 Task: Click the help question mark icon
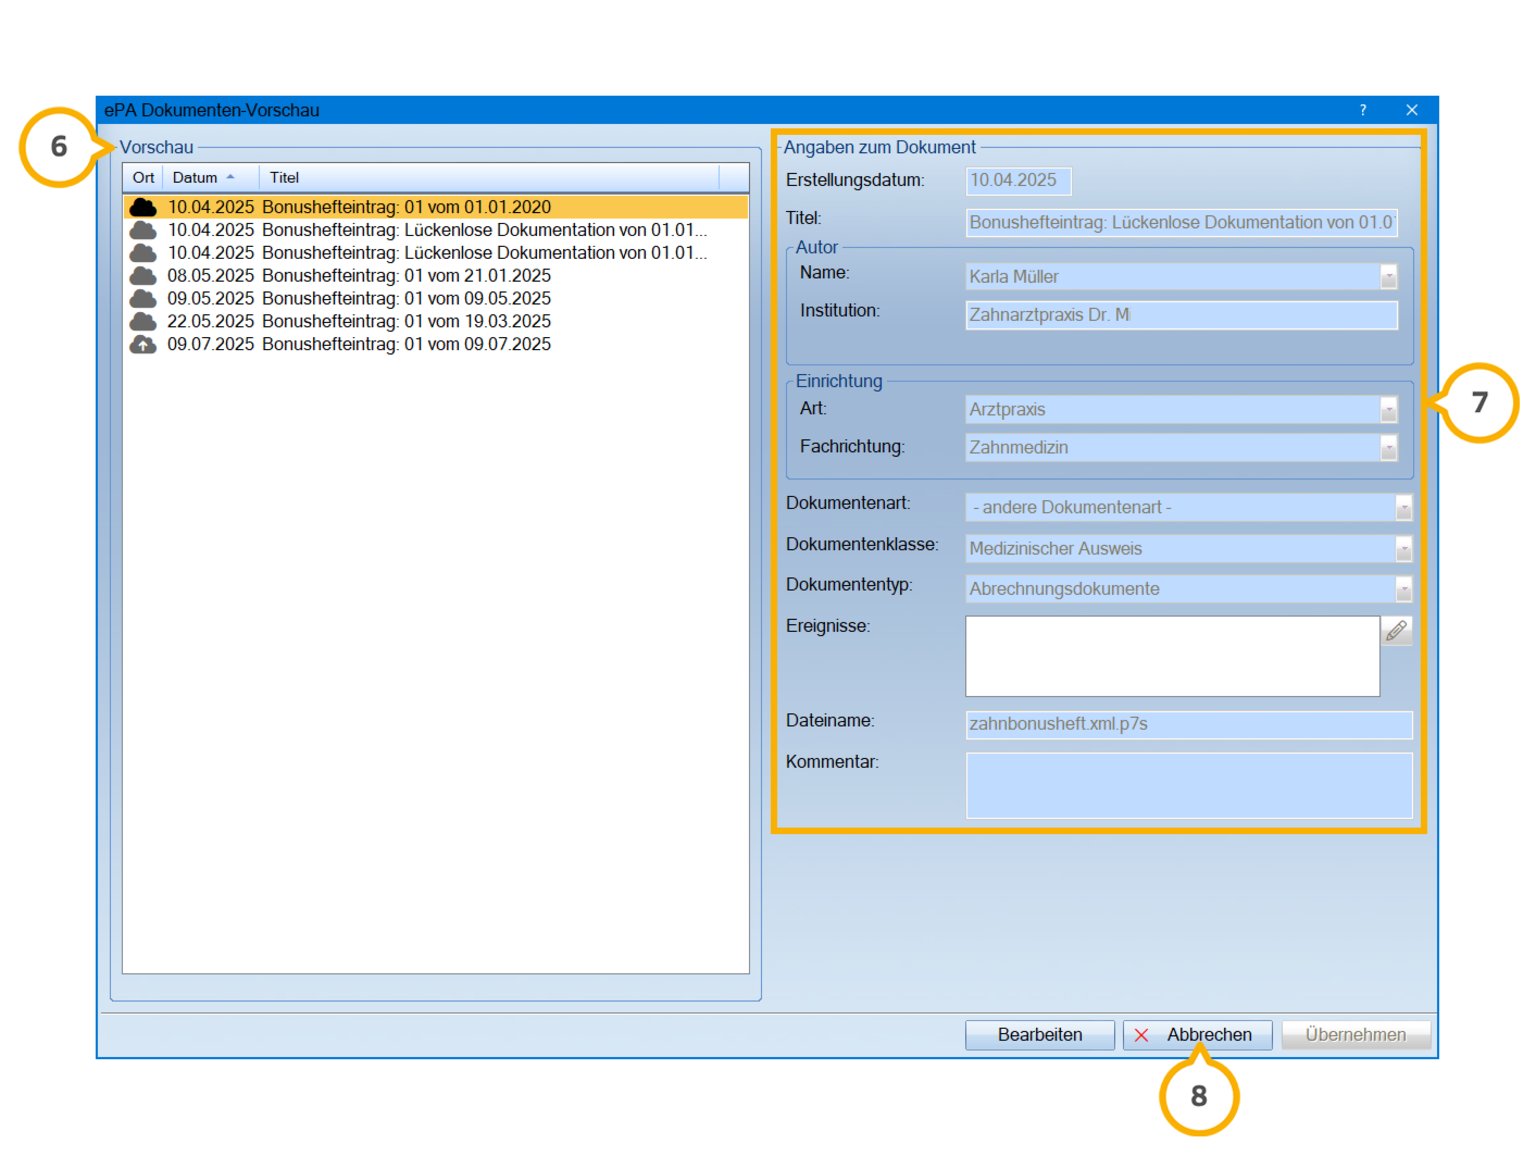[x=1362, y=110]
